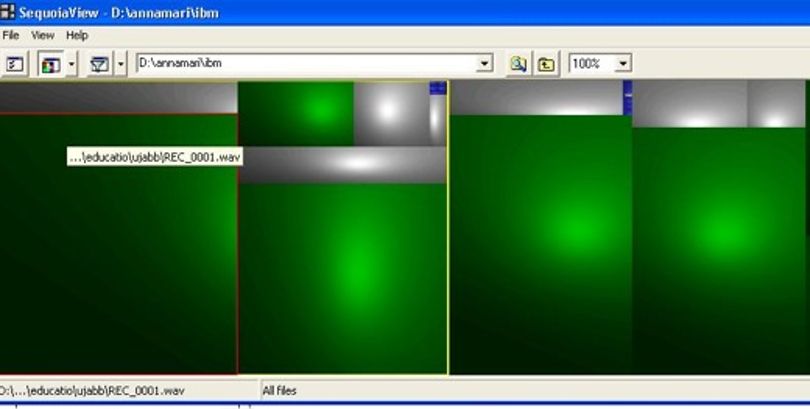Open the File menu
810x409 pixels.
pyautogui.click(x=10, y=35)
